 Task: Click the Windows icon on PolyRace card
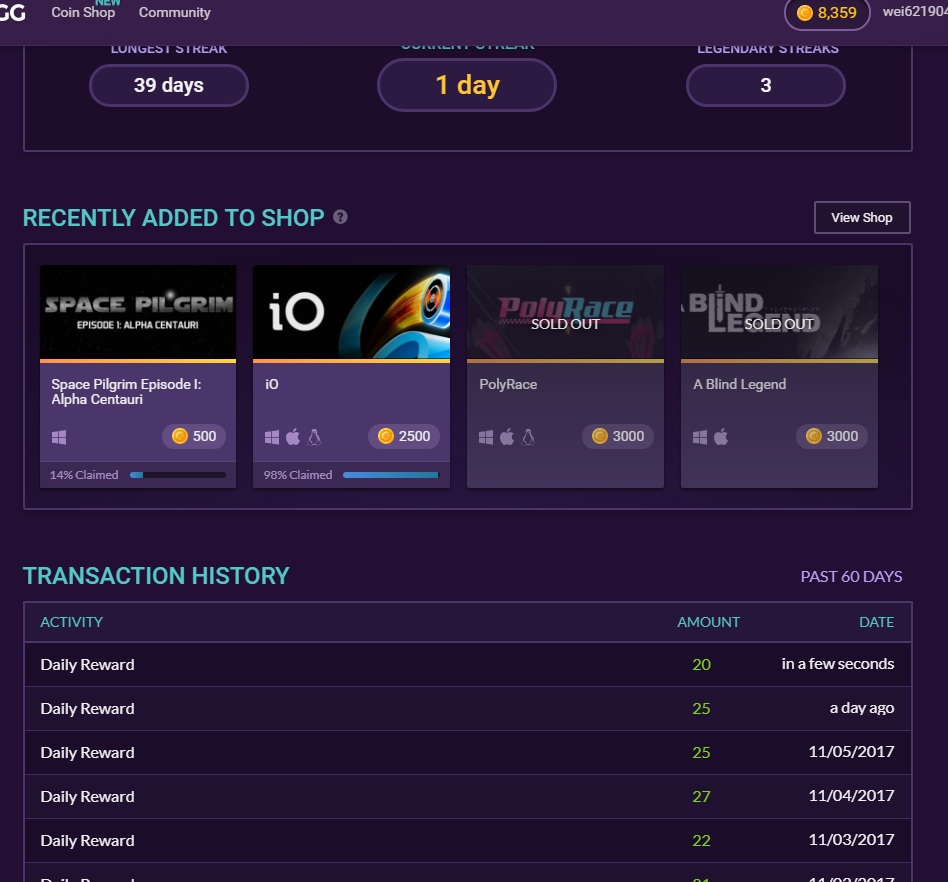click(486, 437)
